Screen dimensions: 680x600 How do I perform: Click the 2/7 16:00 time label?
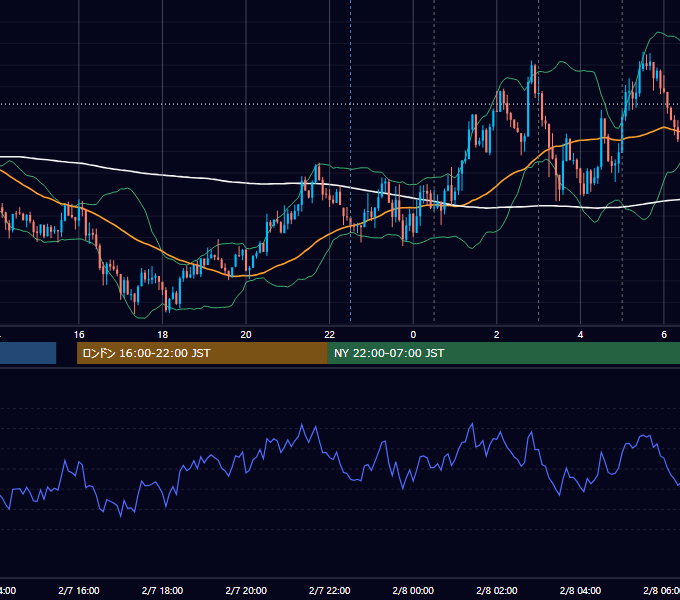(79, 591)
